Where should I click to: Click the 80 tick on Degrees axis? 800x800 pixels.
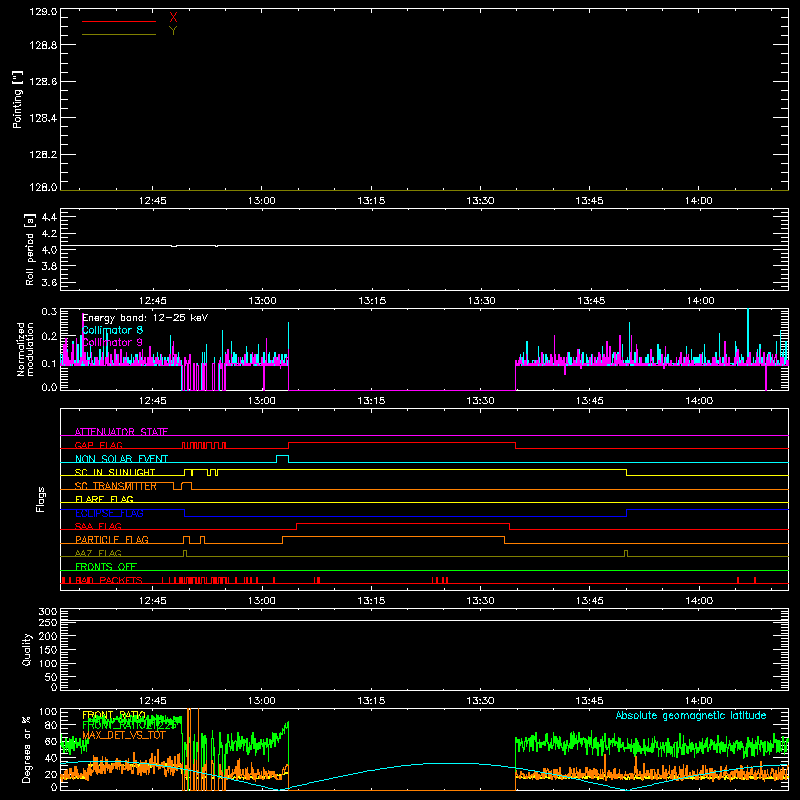point(52,725)
